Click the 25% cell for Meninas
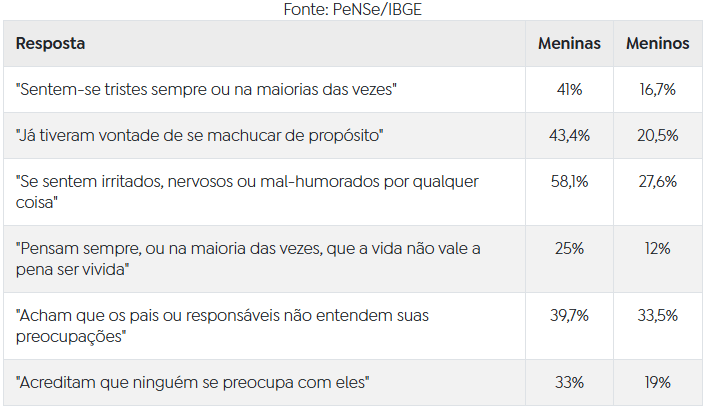The height and width of the screenshot is (411, 708). 569,248
